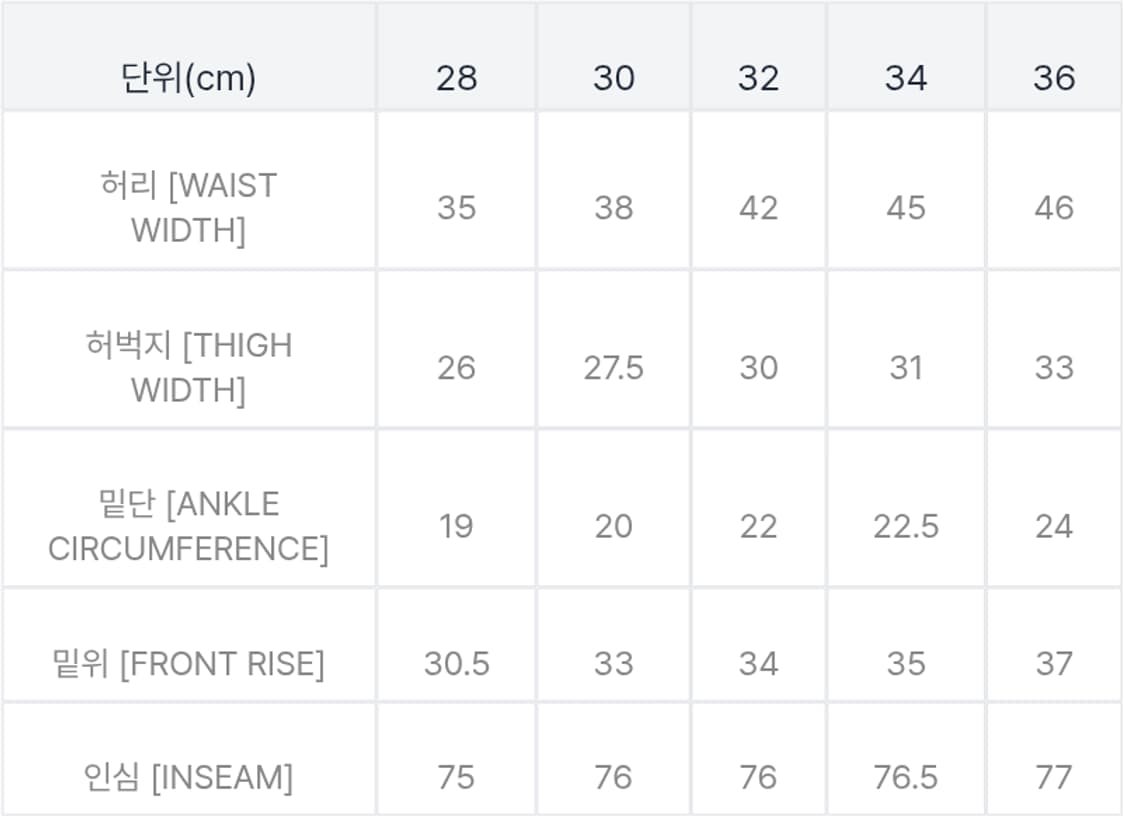
Task: Select the 밑위 [FRONT RISE] row label
Action: click(x=188, y=664)
